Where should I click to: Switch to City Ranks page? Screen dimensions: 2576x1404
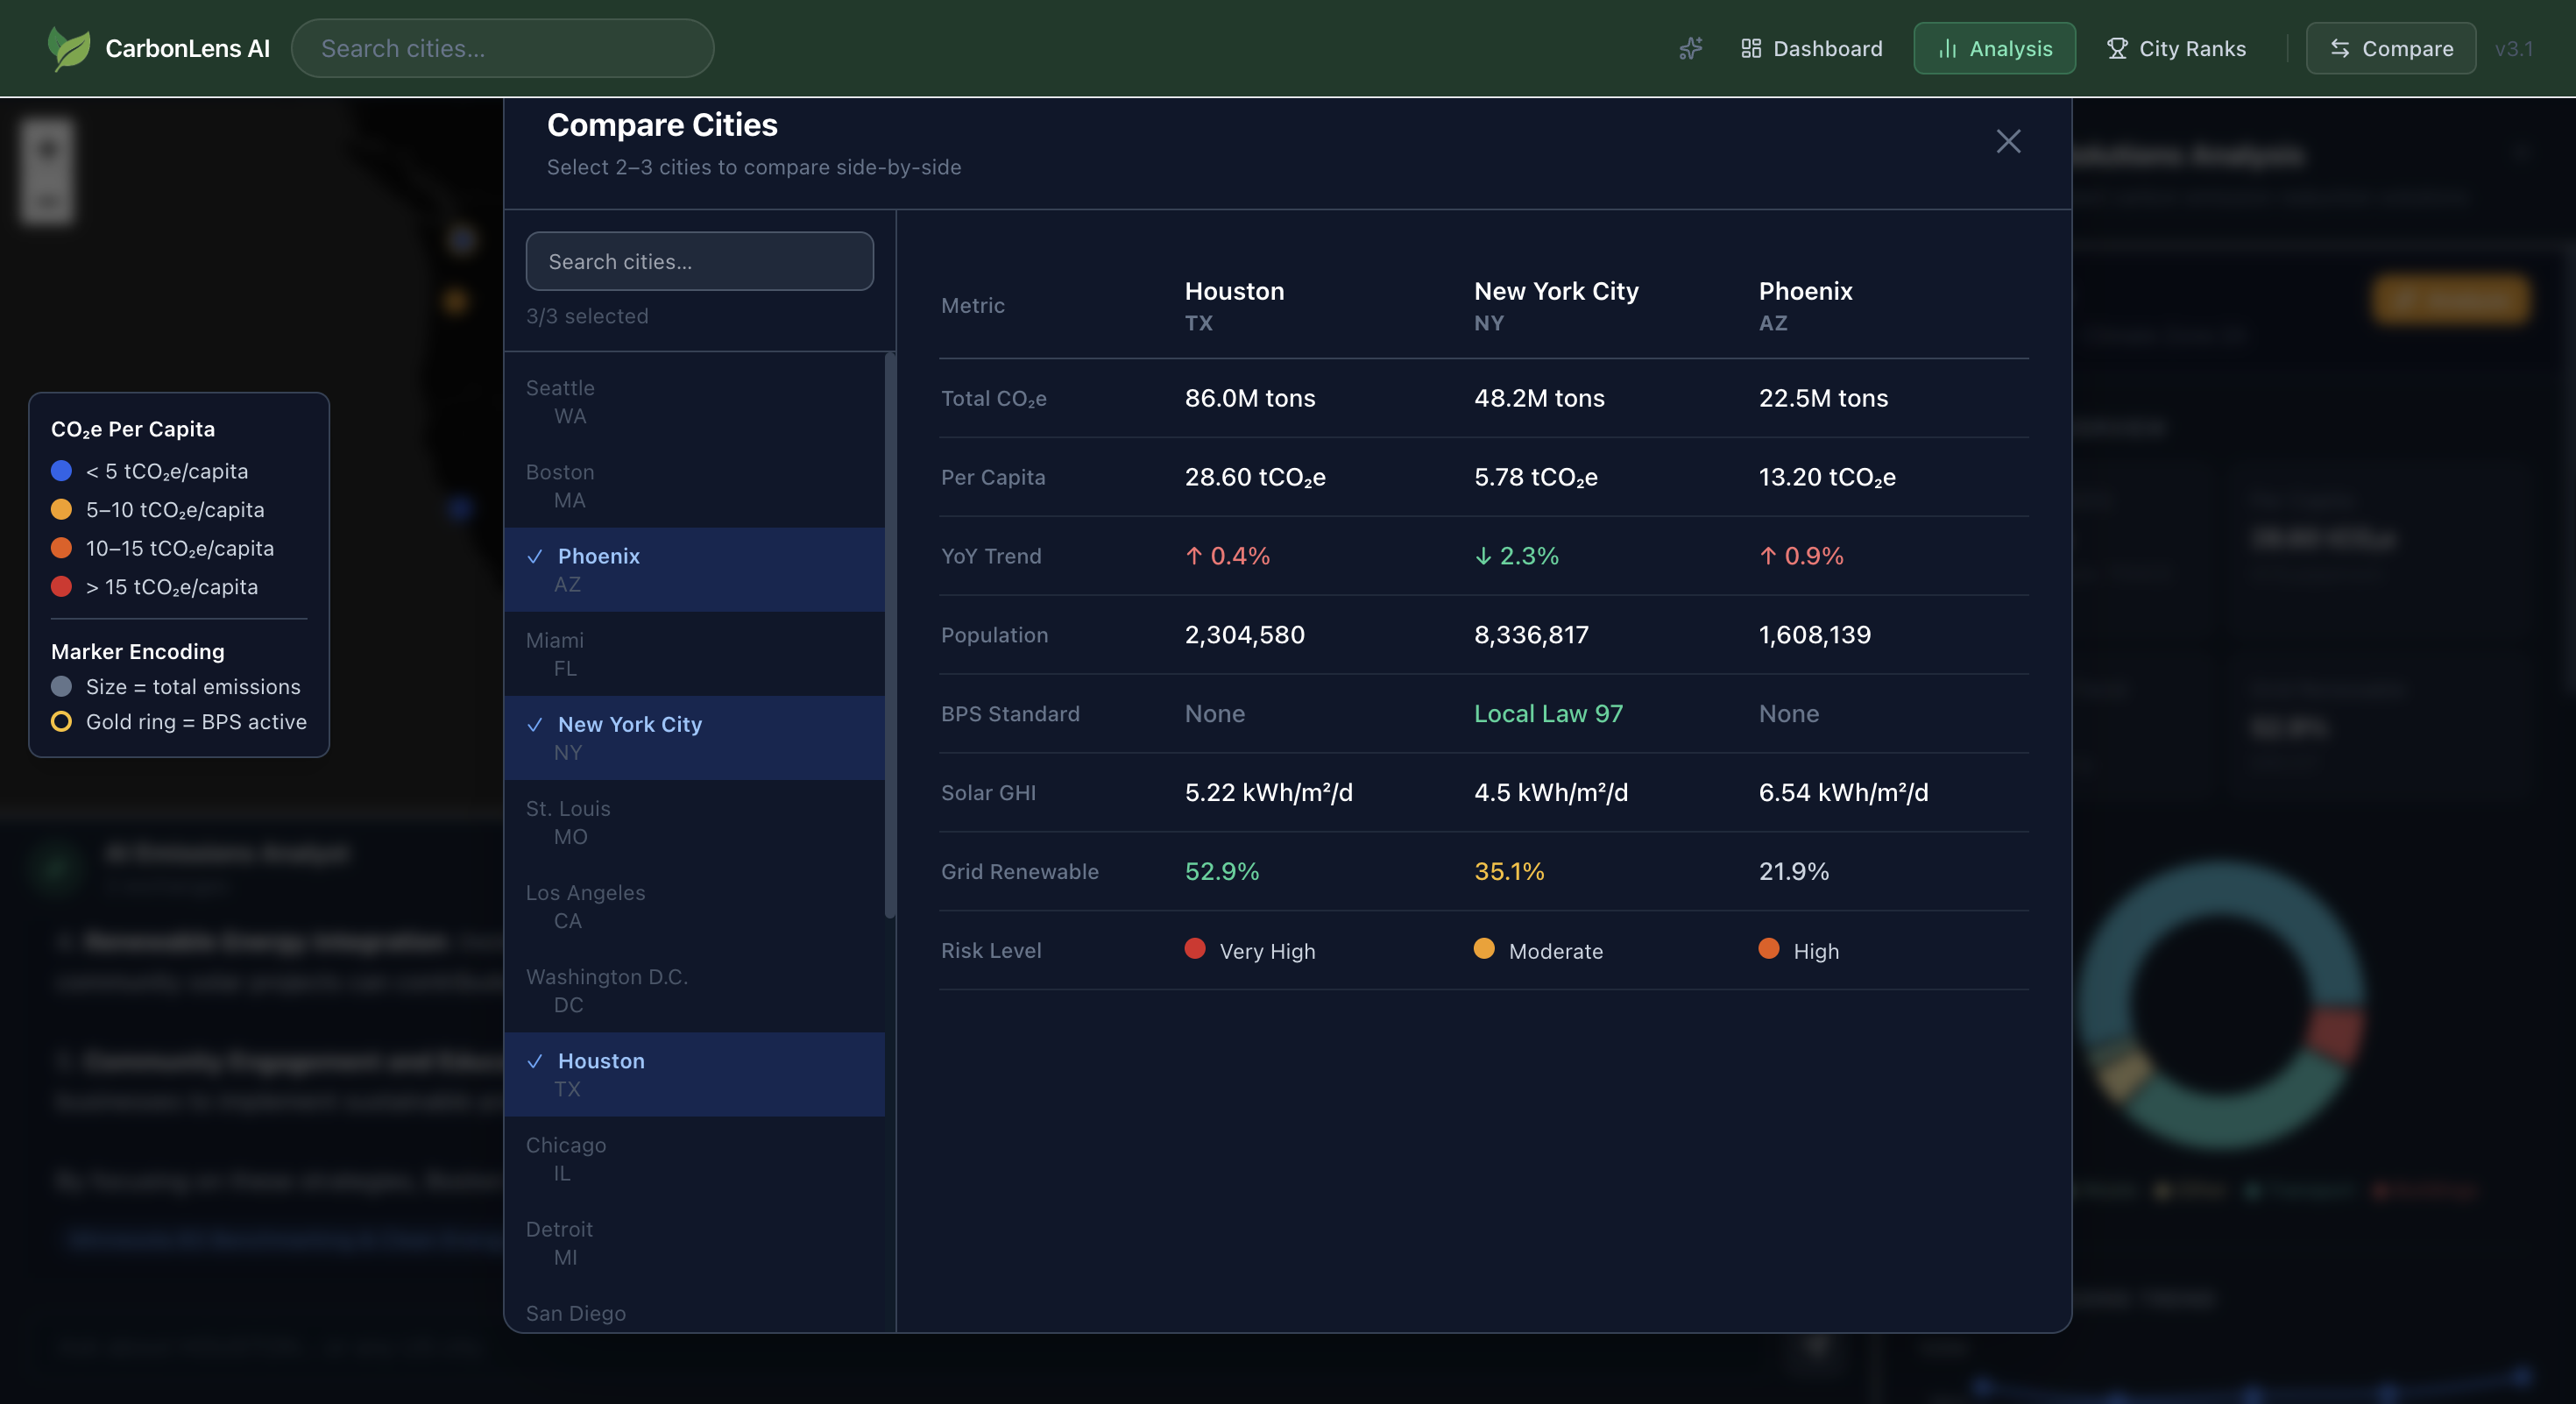2176,48
